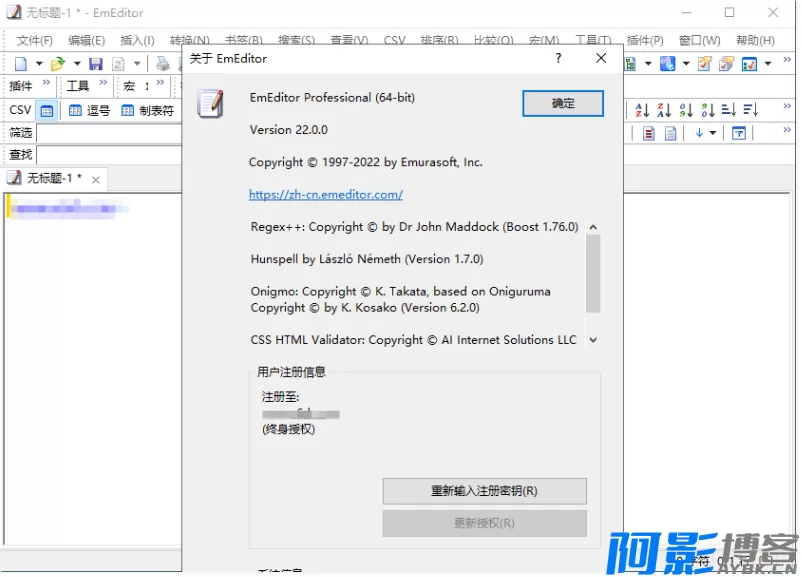Click 重新输入注册密钥(R) button
Screen dimensions: 802x577
484,491
